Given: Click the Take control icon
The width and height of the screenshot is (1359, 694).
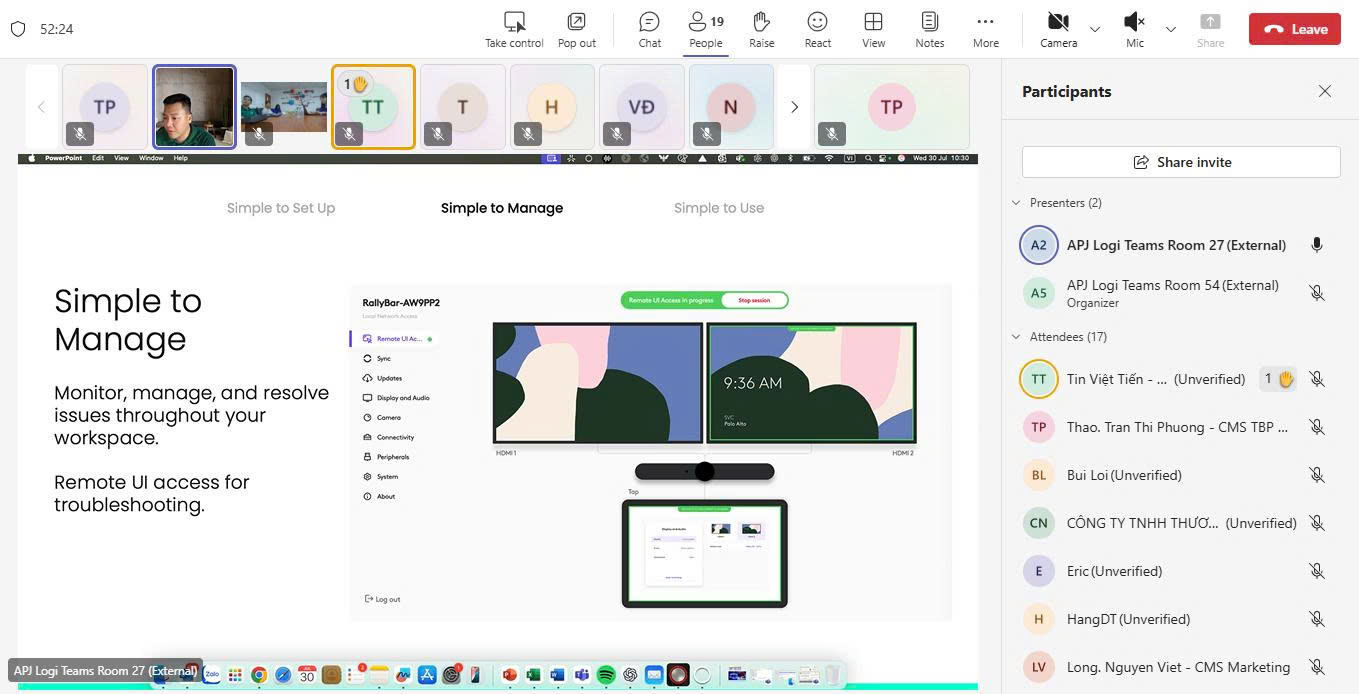Looking at the screenshot, I should coord(514,22).
